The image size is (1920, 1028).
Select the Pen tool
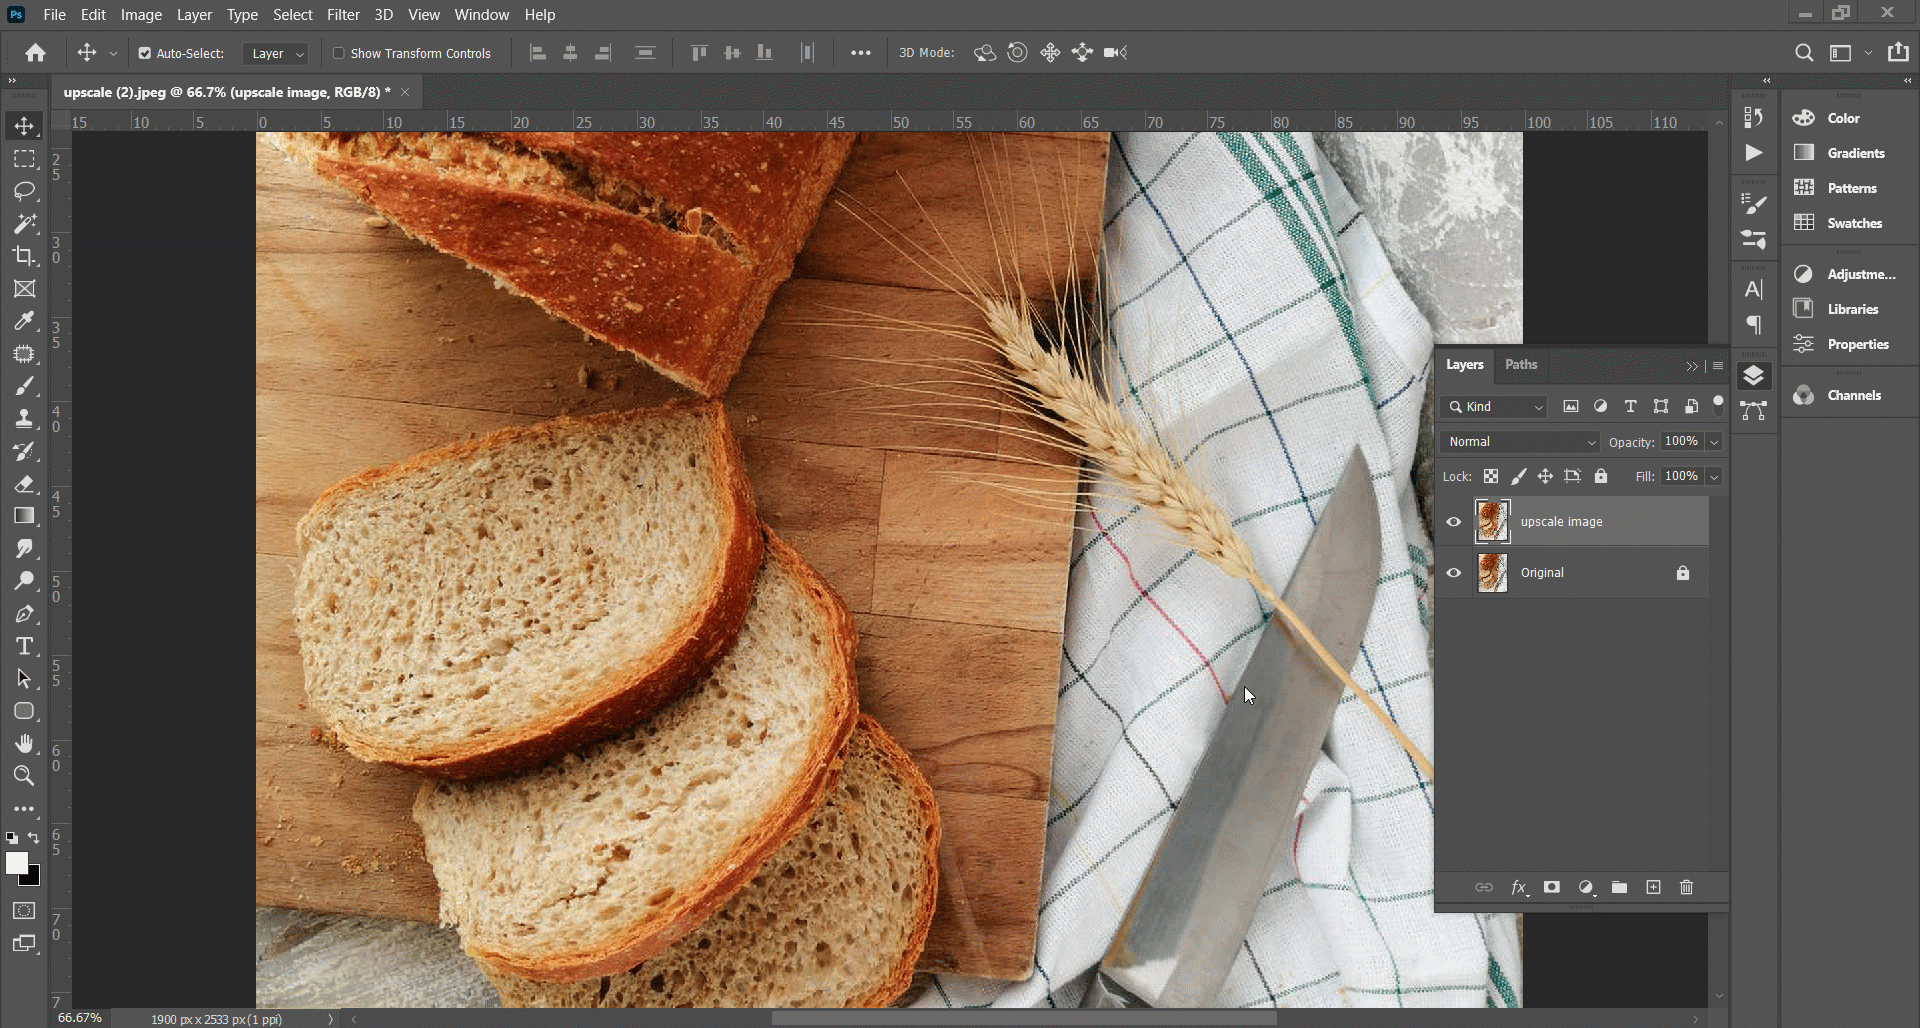25,614
